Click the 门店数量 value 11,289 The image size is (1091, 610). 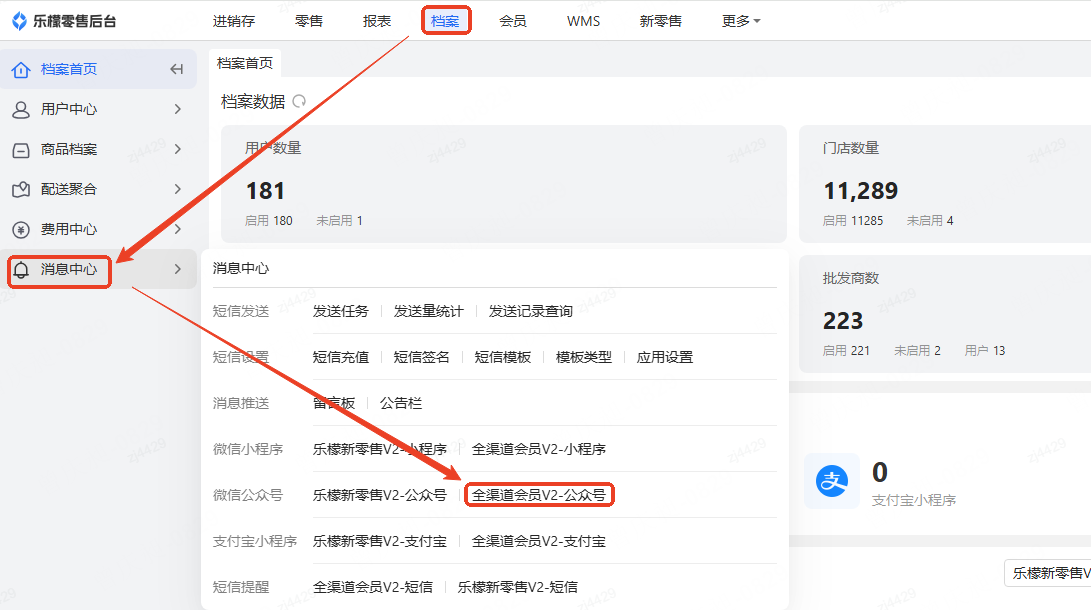861,191
